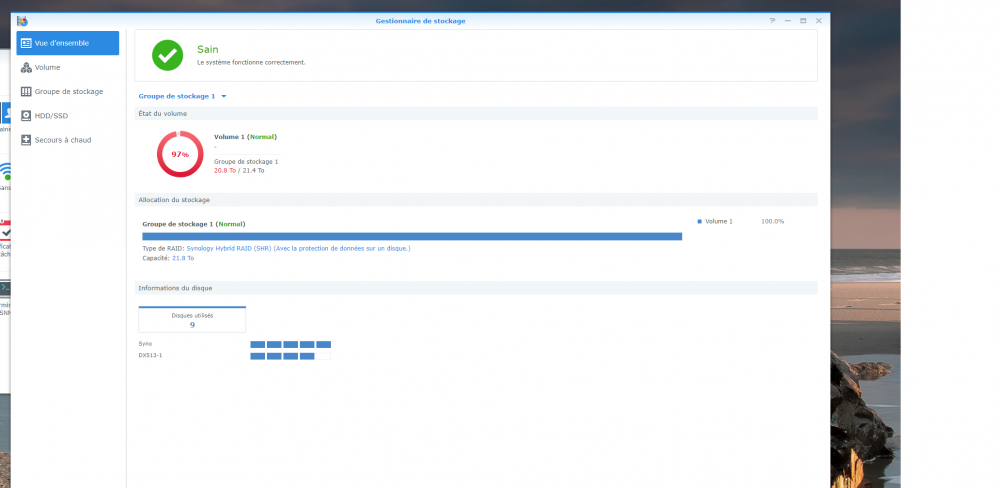Click the green checkmark health status icon

pos(168,55)
